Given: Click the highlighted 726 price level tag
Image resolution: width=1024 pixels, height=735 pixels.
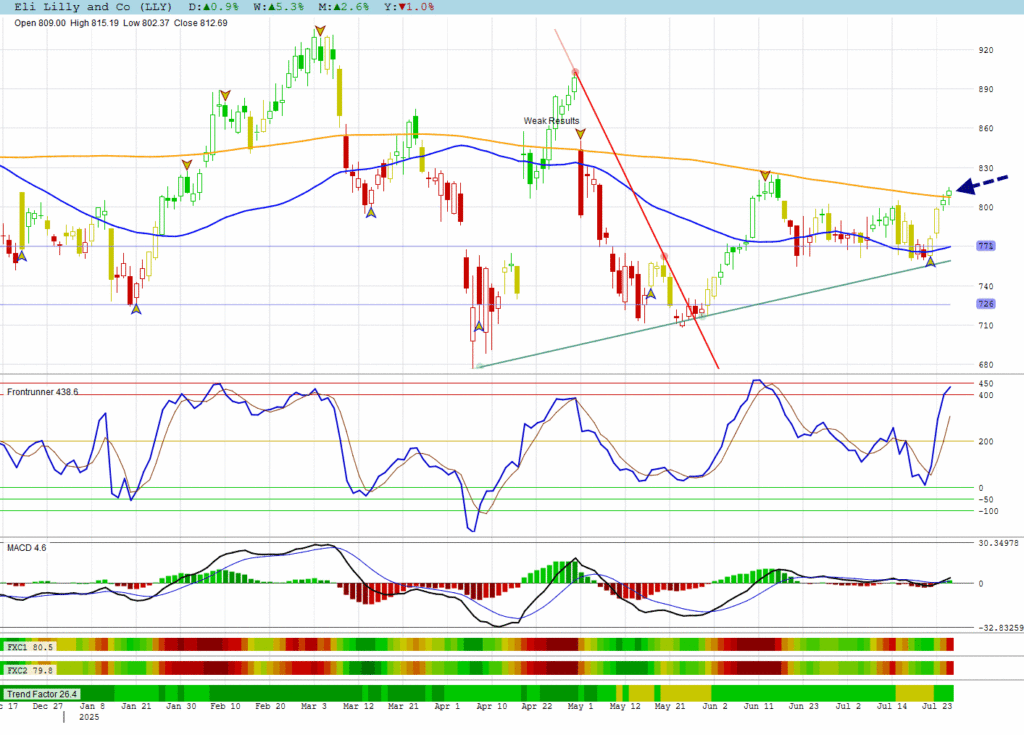Looking at the screenshot, I should [x=985, y=304].
